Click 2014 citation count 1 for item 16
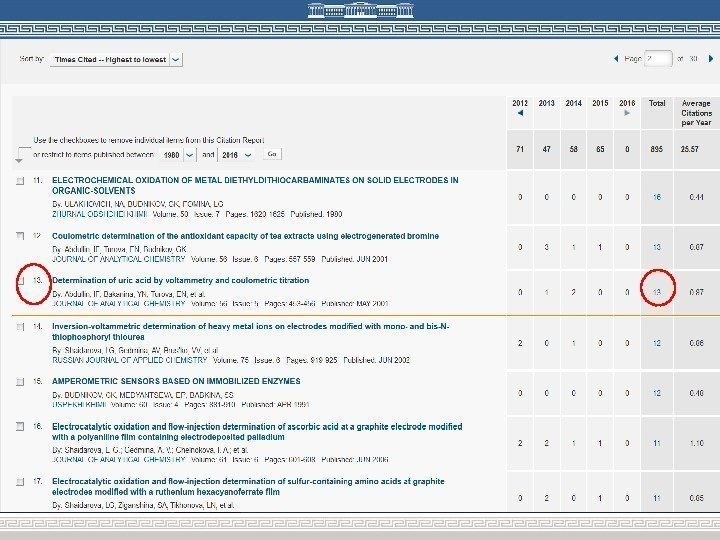The height and width of the screenshot is (540, 720). click(574, 443)
